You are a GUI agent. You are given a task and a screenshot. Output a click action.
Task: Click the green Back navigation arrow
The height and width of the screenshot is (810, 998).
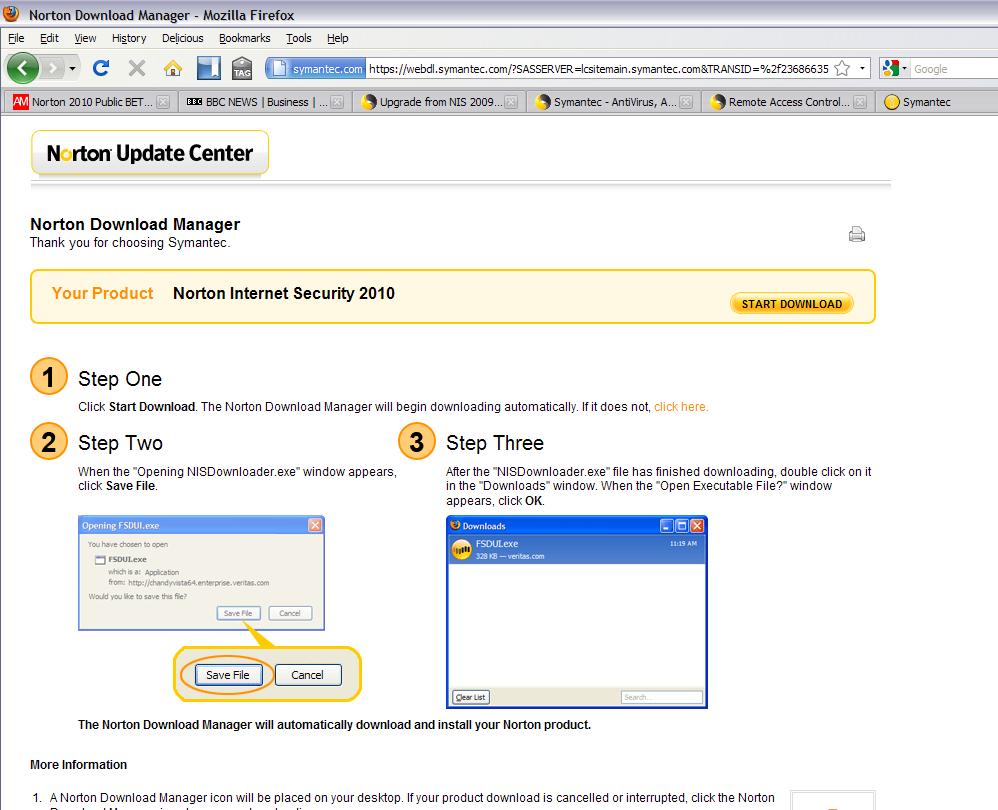(x=23, y=67)
